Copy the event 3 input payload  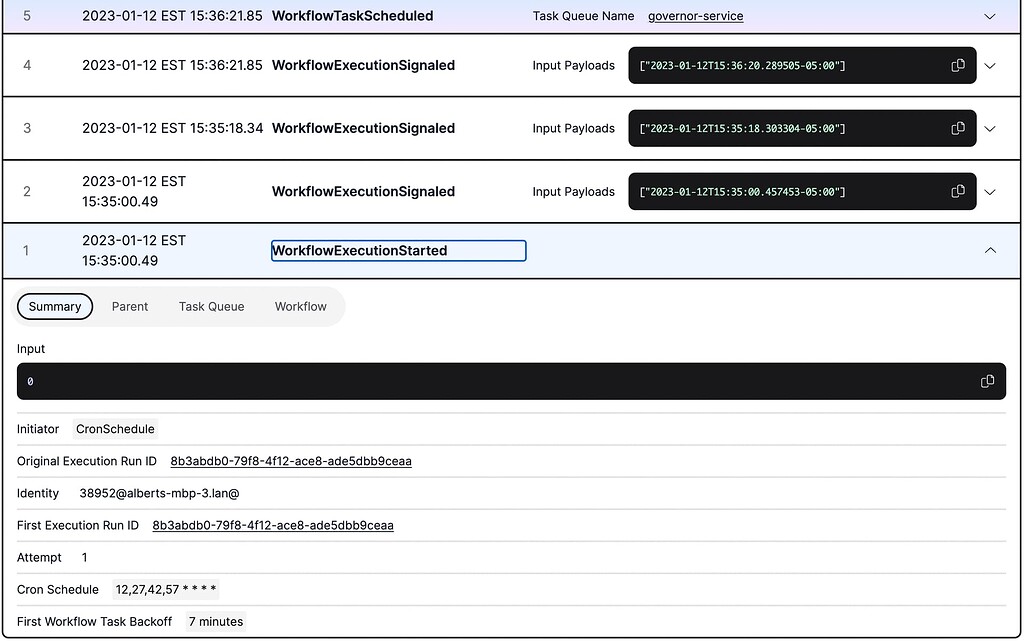click(956, 128)
